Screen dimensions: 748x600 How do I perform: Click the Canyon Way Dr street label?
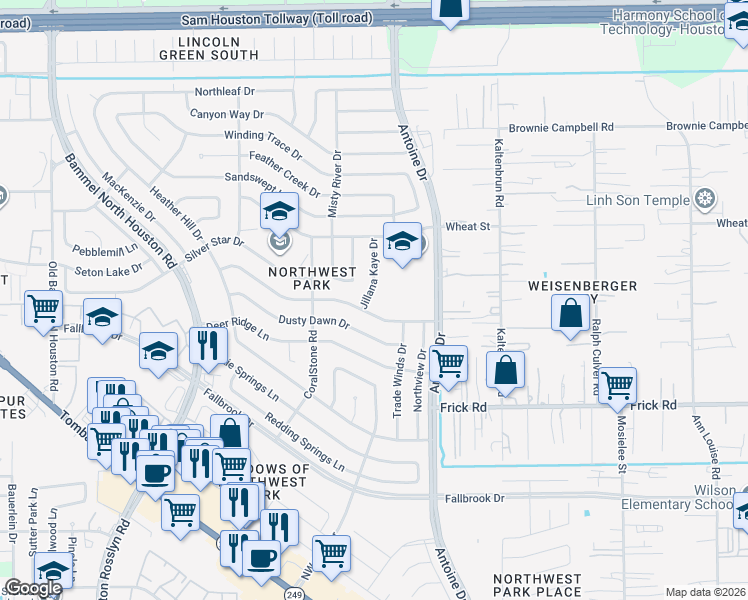tap(227, 114)
